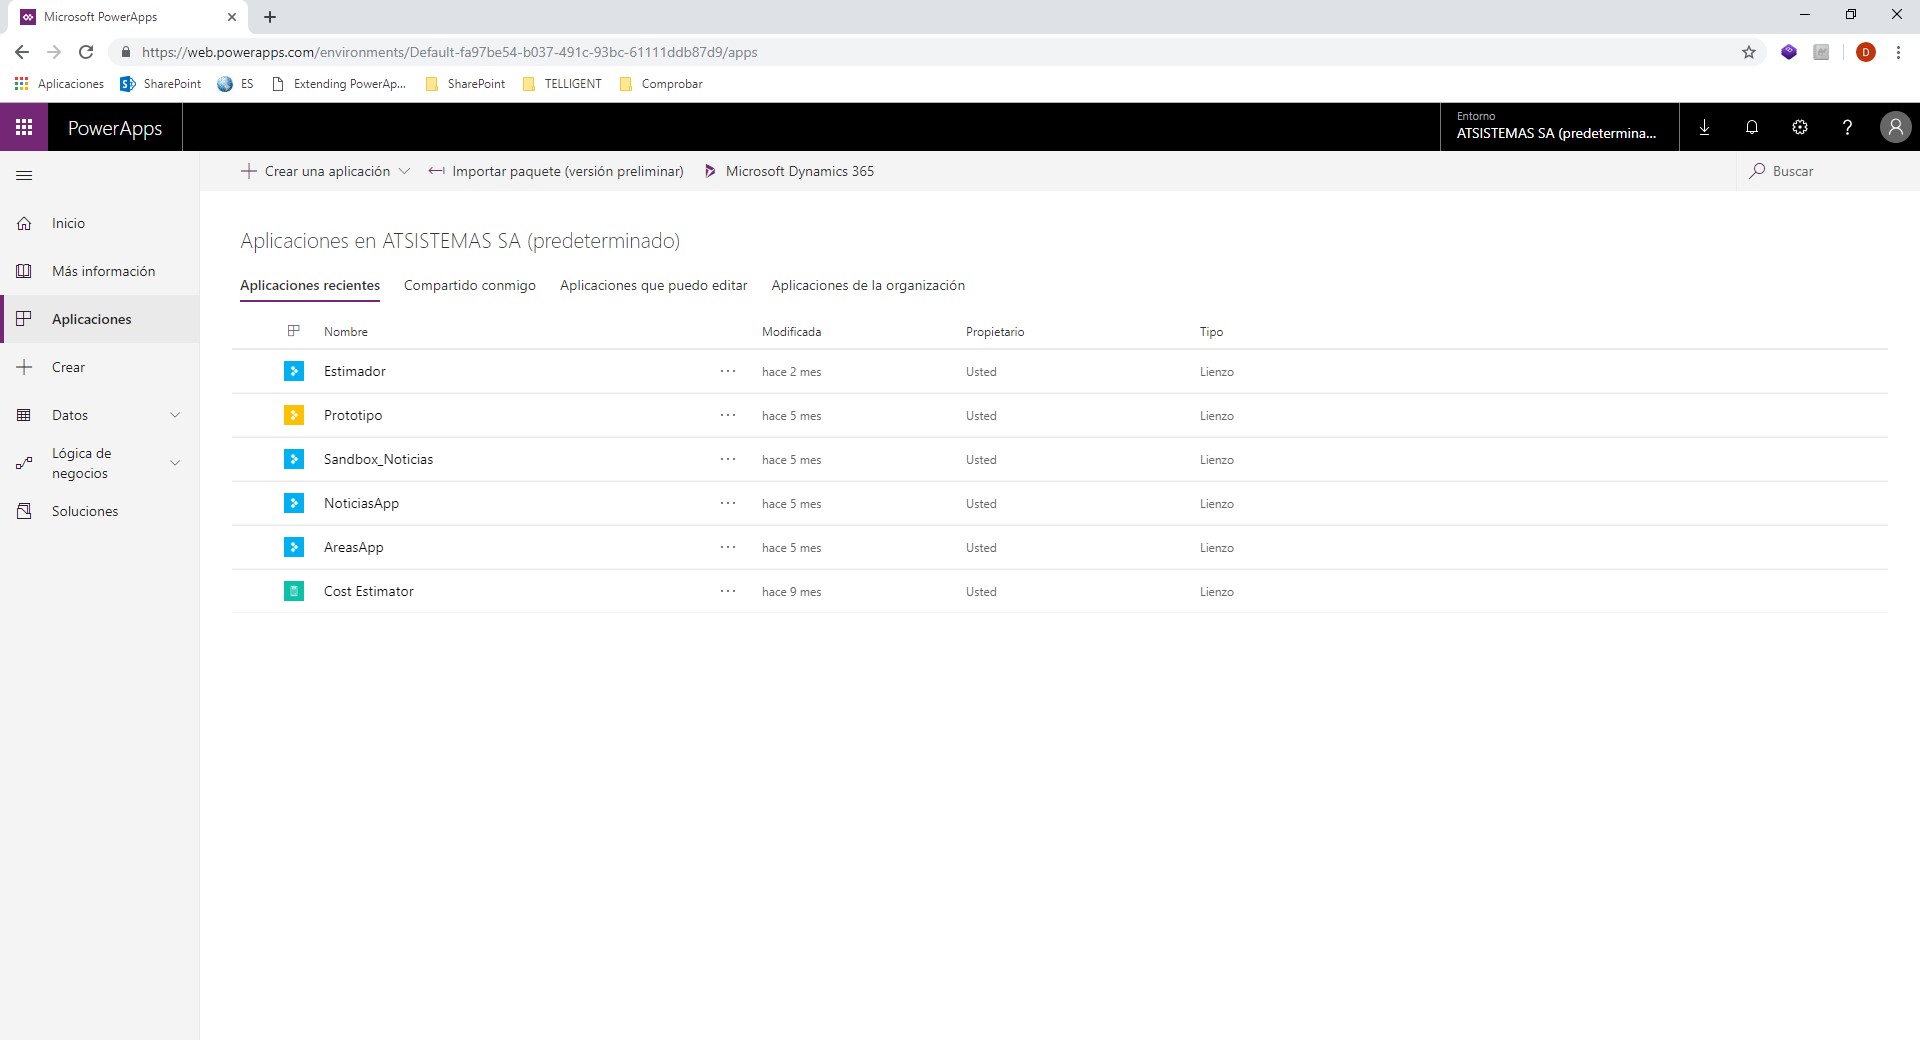Image resolution: width=1920 pixels, height=1040 pixels.
Task: Click the green Cost Estimator app icon
Action: [x=294, y=591]
